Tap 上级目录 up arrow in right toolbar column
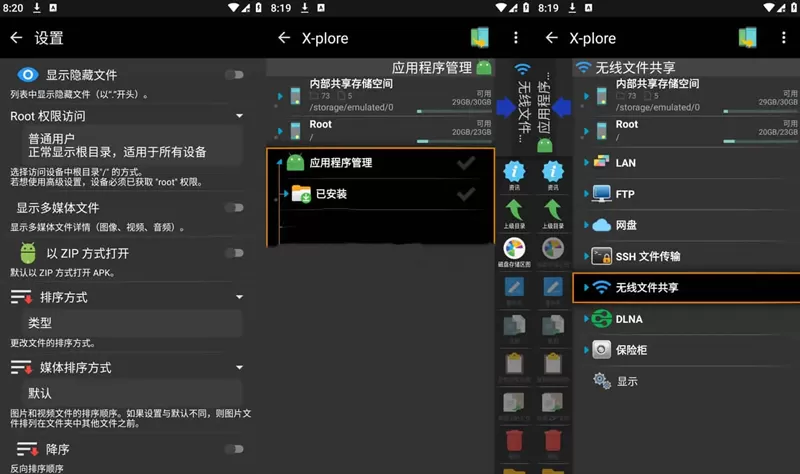Viewport: 800px width, 474px height. (553, 213)
